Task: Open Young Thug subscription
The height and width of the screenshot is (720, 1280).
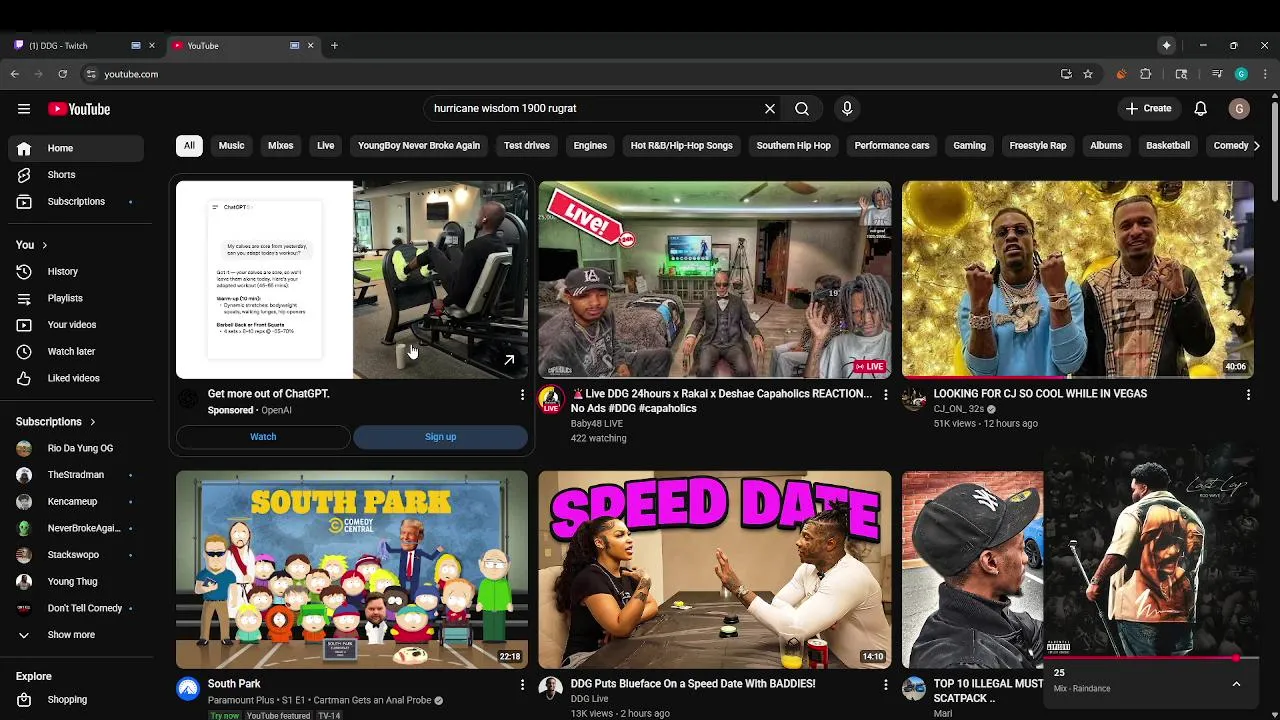Action: click(76, 582)
